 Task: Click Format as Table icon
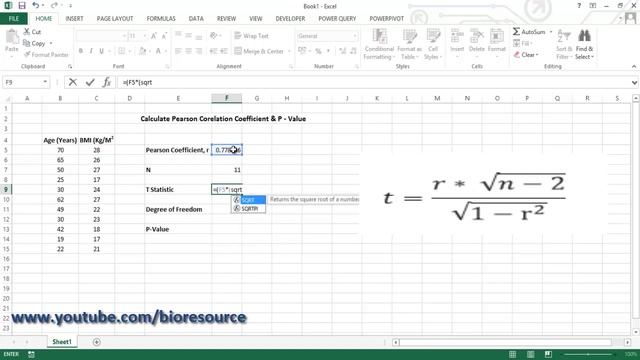coord(409,36)
